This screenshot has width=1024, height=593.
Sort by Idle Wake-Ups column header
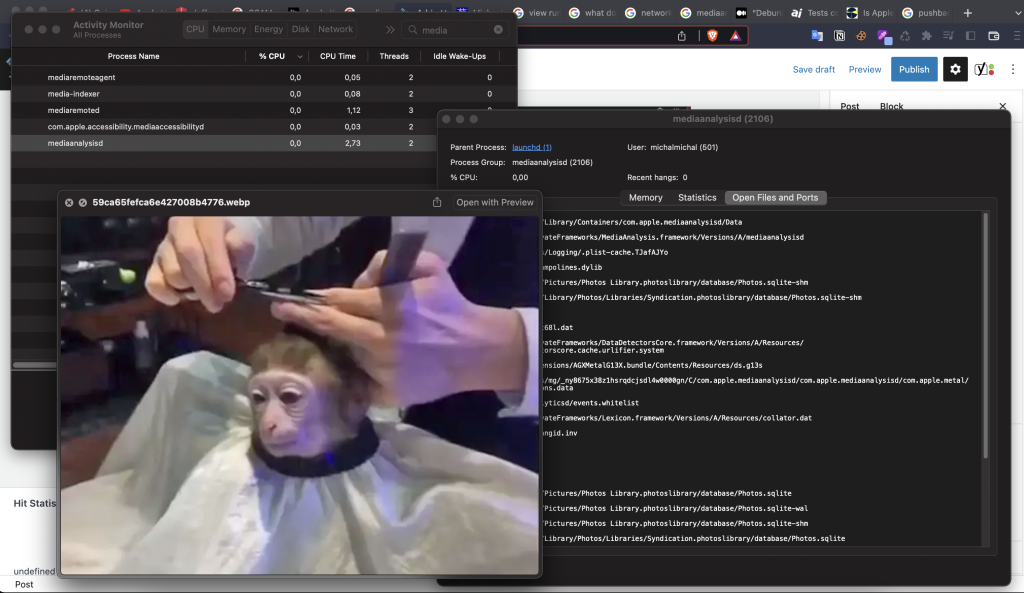[x=459, y=56]
